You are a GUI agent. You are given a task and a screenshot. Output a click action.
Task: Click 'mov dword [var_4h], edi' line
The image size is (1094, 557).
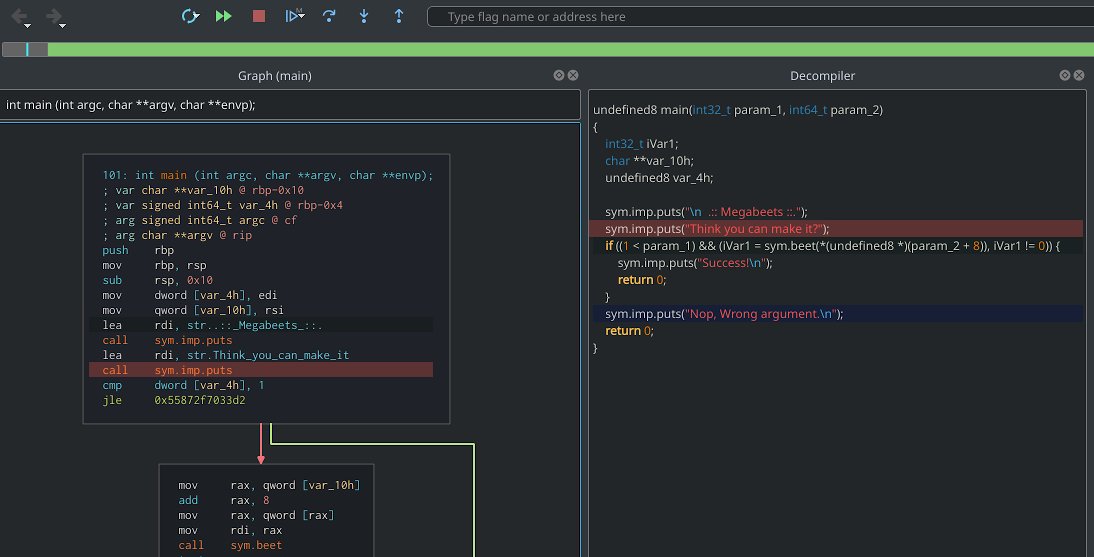point(190,295)
